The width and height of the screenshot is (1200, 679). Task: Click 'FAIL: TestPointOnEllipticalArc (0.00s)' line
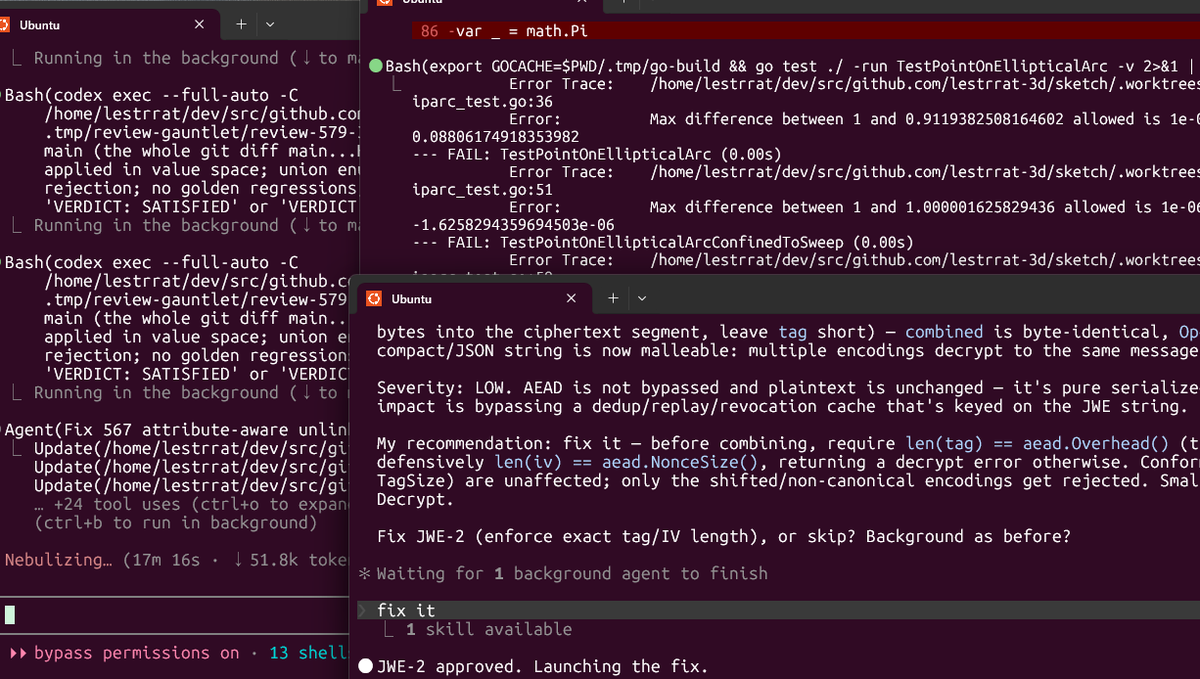point(597,155)
